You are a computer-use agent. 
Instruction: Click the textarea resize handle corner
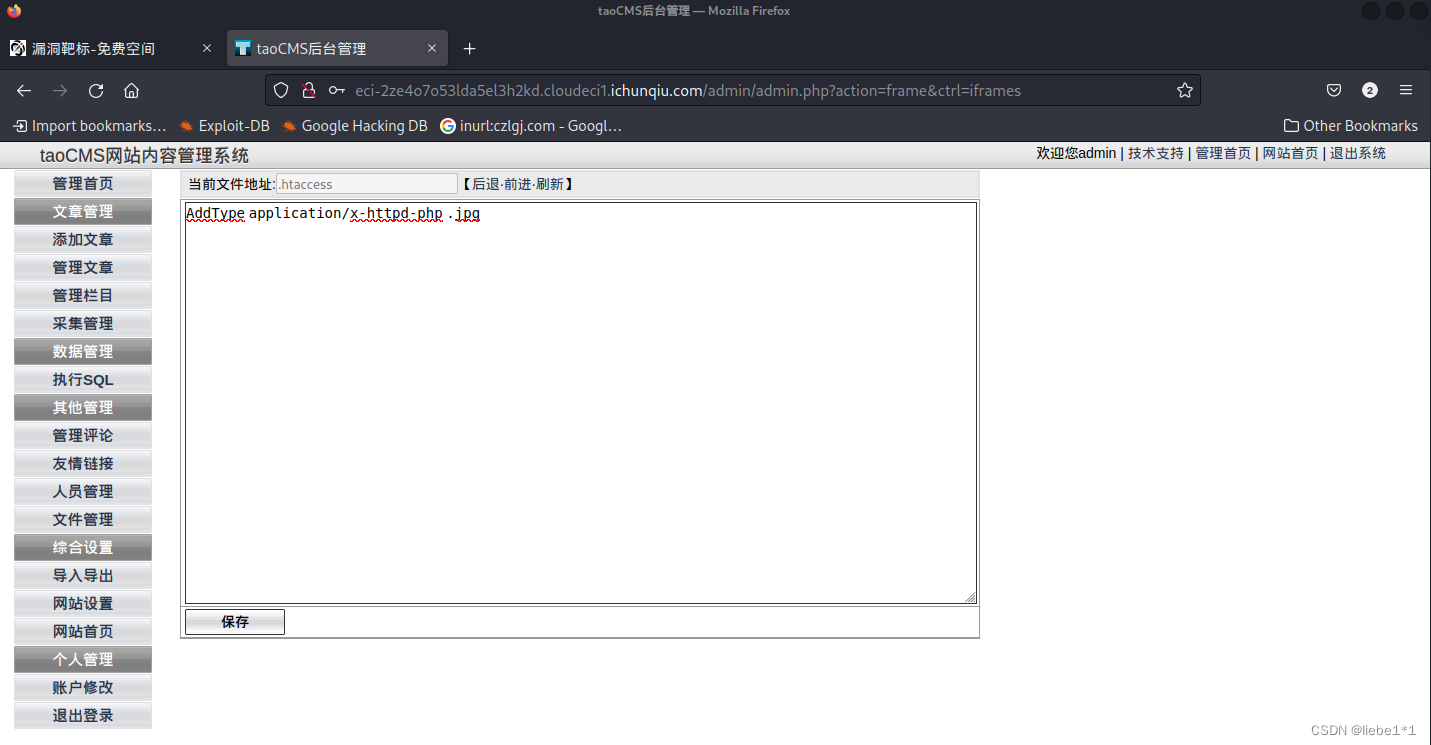[x=970, y=597]
